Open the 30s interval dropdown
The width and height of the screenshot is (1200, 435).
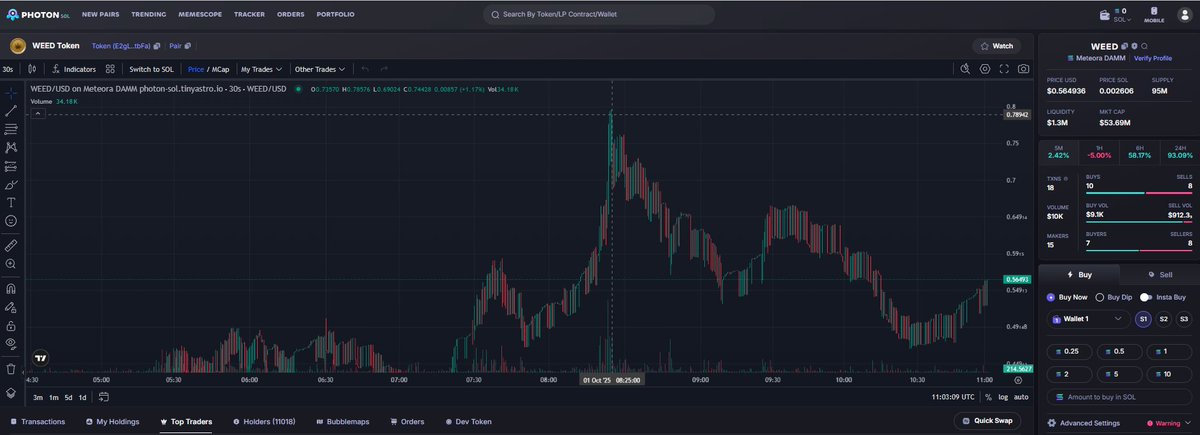pyautogui.click(x=9, y=69)
